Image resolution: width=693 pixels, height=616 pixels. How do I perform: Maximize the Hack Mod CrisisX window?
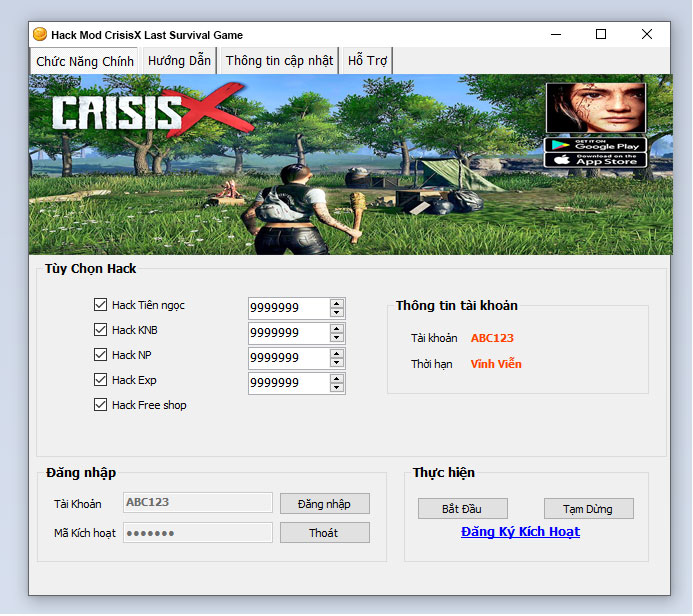coord(601,34)
